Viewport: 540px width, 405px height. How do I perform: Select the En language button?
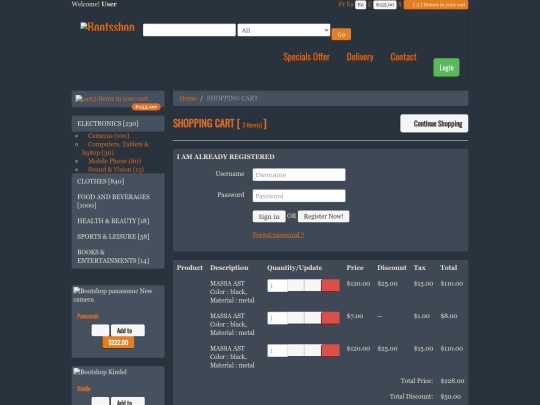361,5
